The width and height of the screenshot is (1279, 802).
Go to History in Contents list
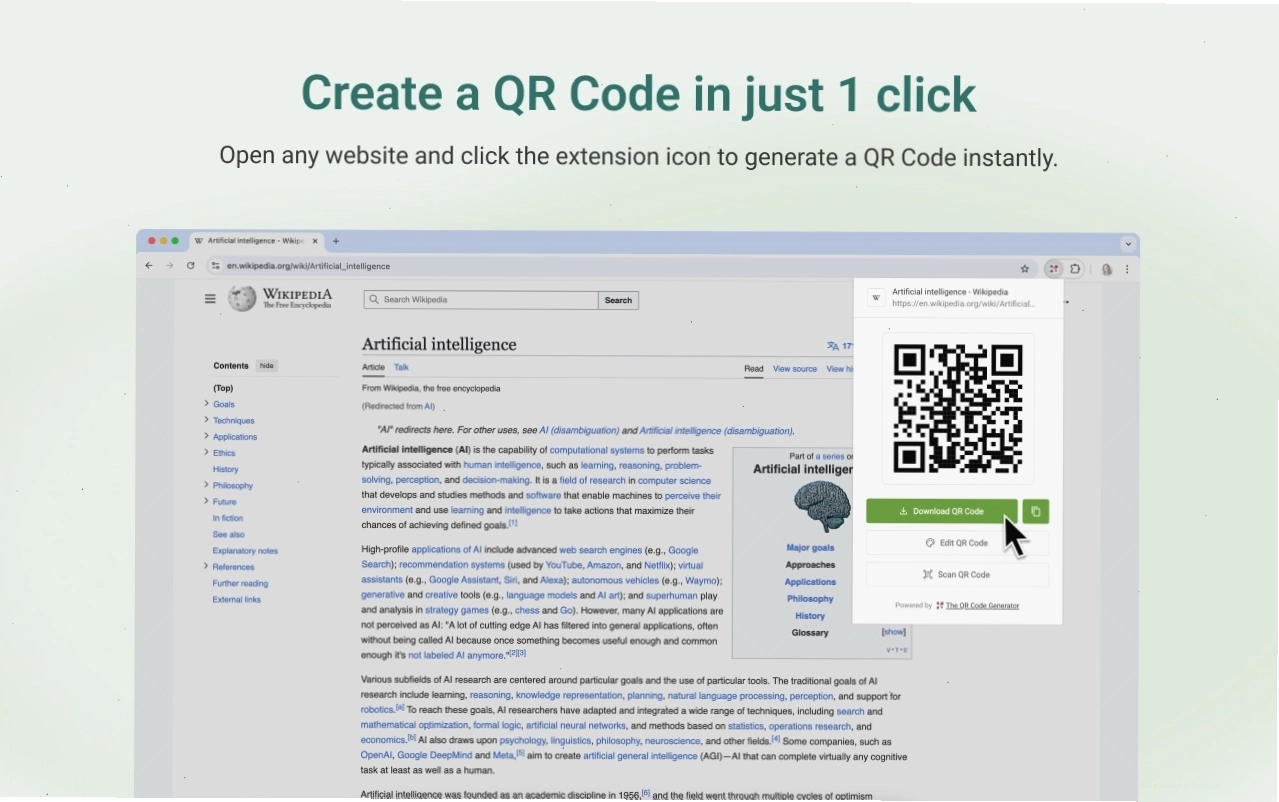225,469
